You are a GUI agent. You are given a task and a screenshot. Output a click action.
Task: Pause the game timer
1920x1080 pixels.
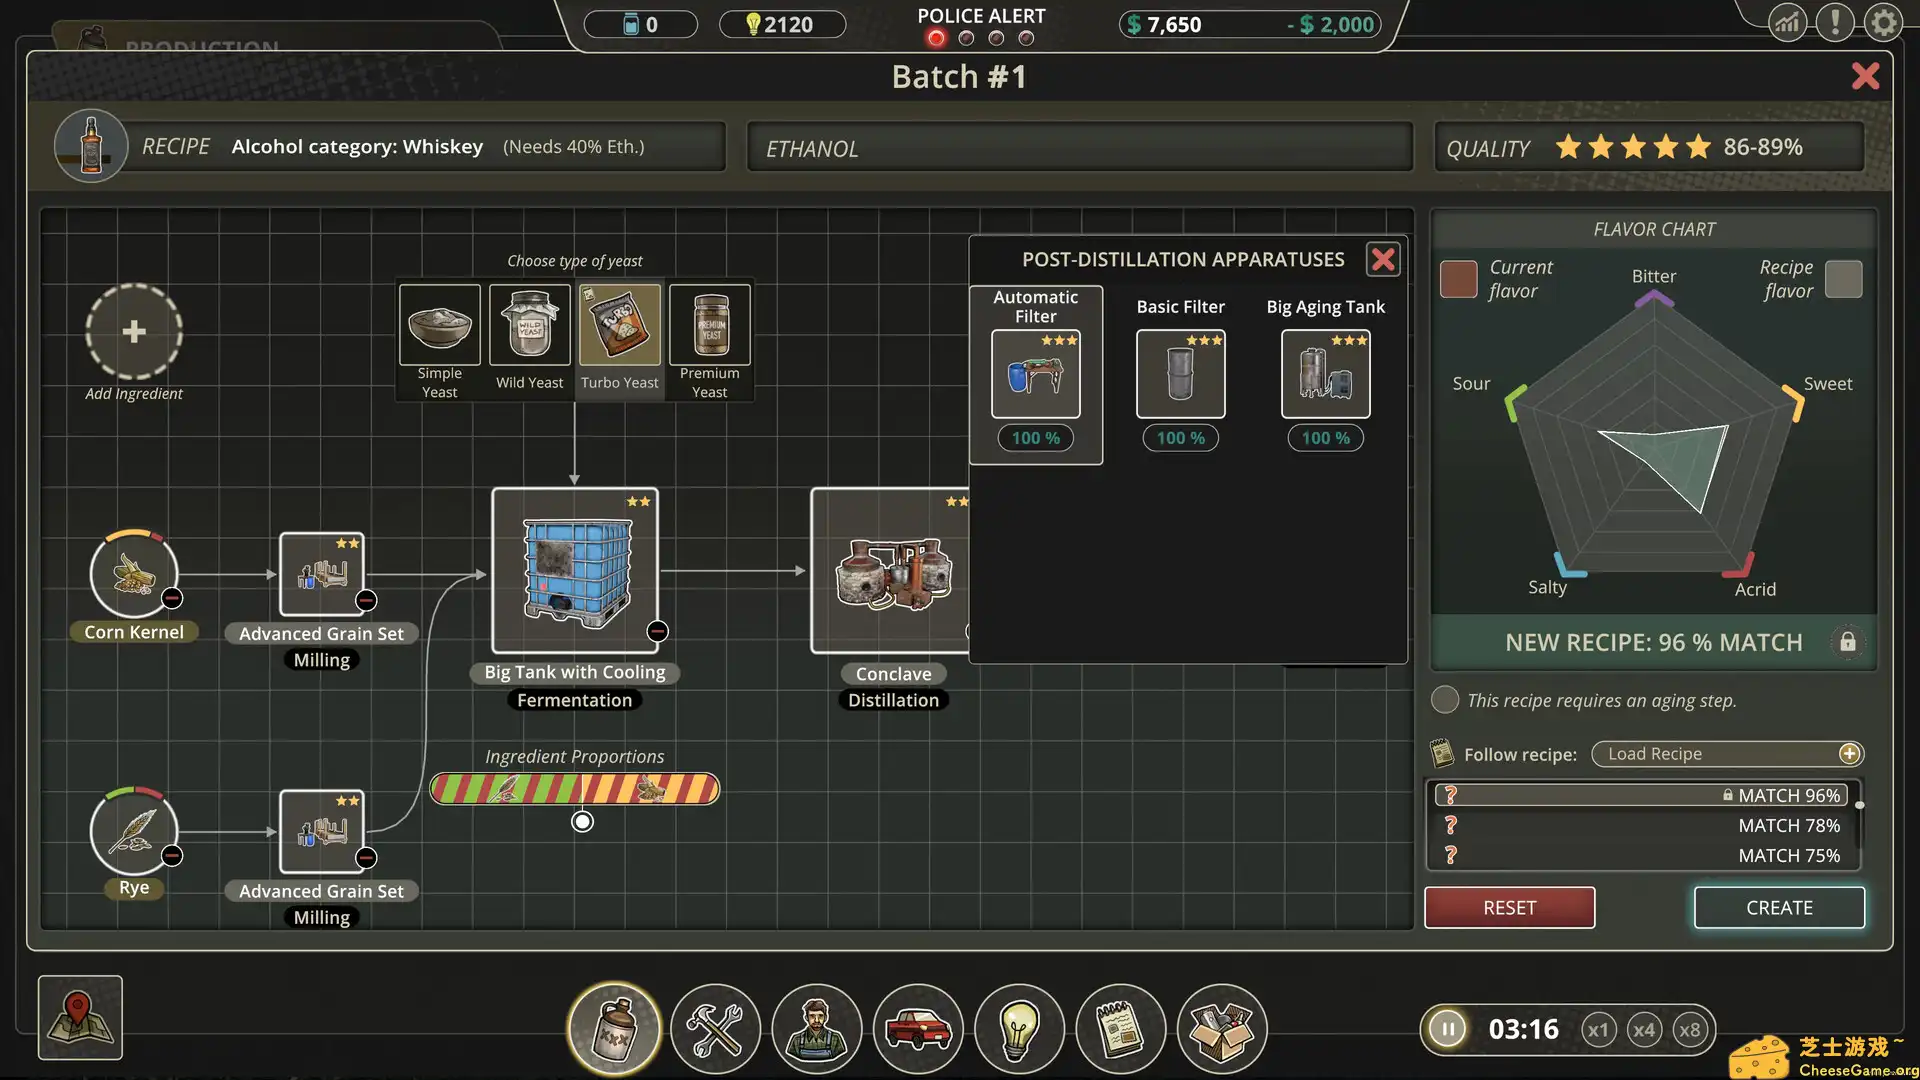tap(1447, 1029)
